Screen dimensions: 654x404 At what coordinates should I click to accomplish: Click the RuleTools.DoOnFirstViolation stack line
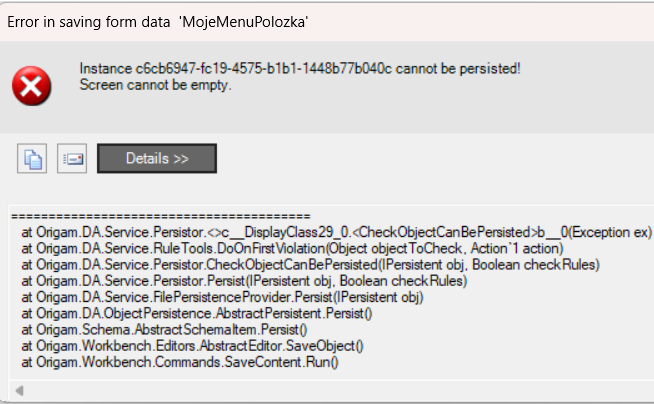(292, 248)
